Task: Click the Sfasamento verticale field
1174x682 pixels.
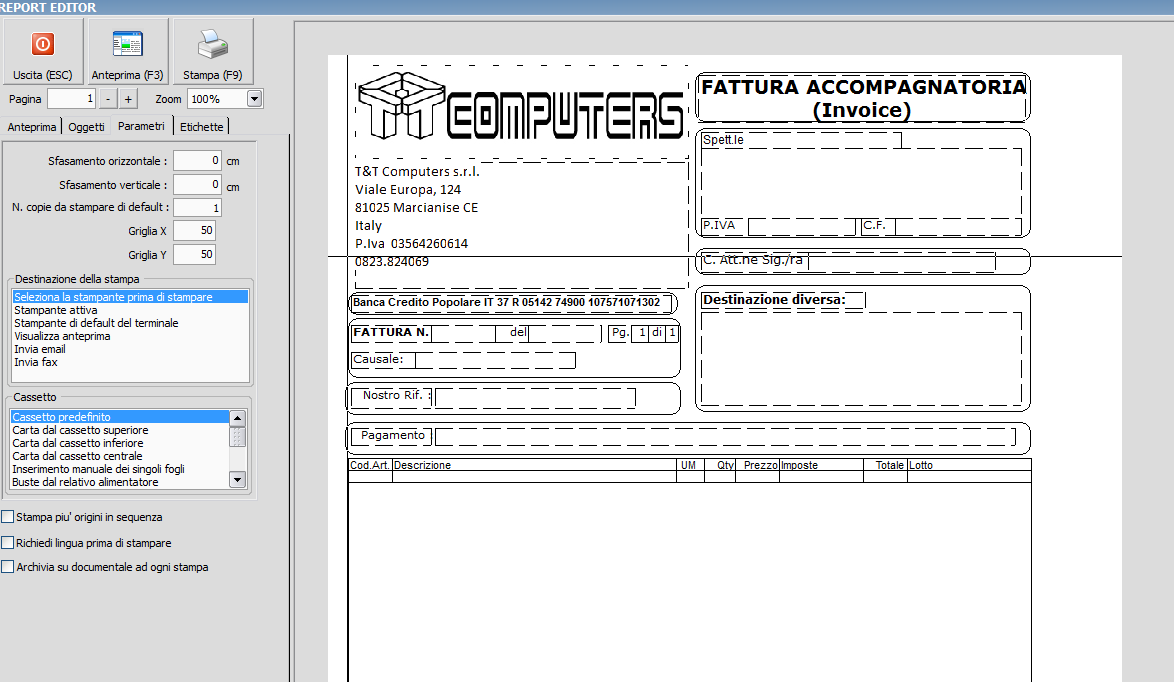Action: point(198,185)
